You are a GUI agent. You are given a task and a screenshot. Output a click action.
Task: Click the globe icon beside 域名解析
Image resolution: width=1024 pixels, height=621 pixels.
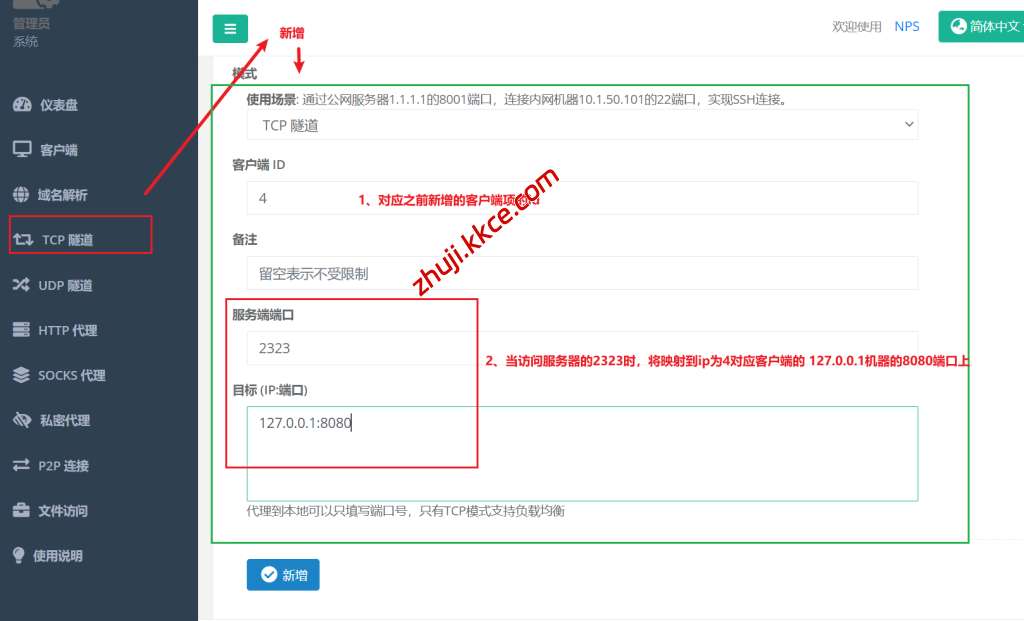21,195
